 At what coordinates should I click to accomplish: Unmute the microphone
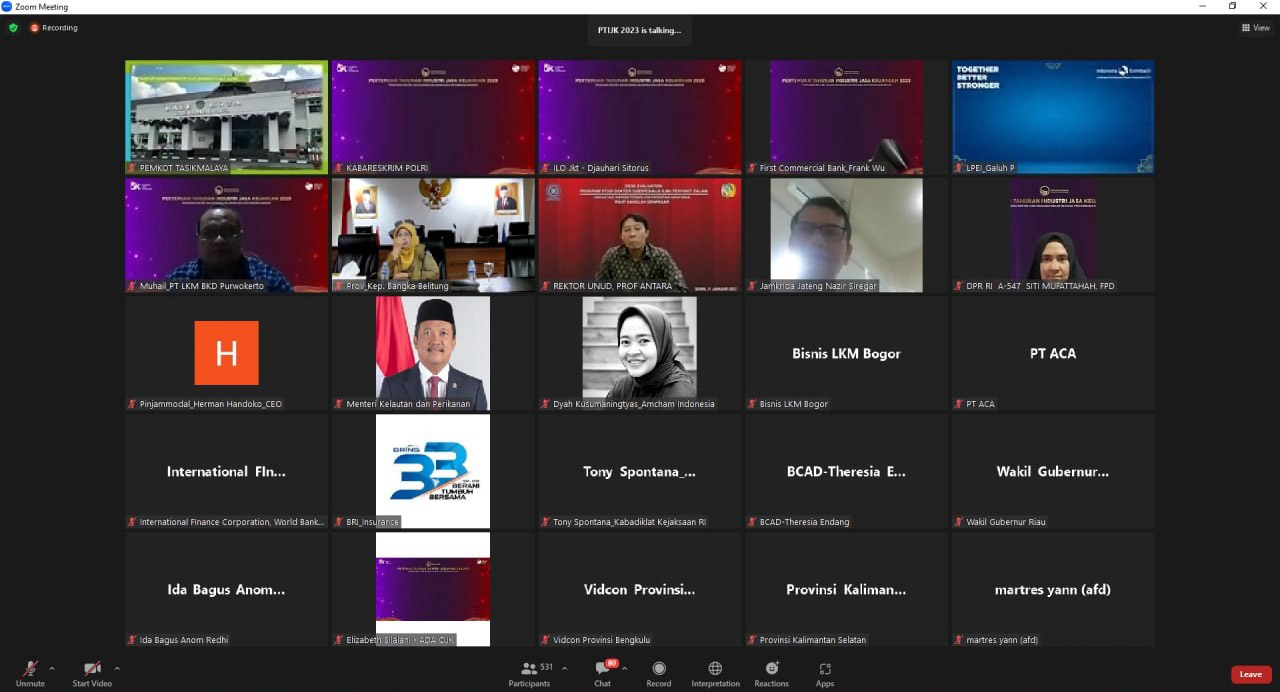pos(30,668)
